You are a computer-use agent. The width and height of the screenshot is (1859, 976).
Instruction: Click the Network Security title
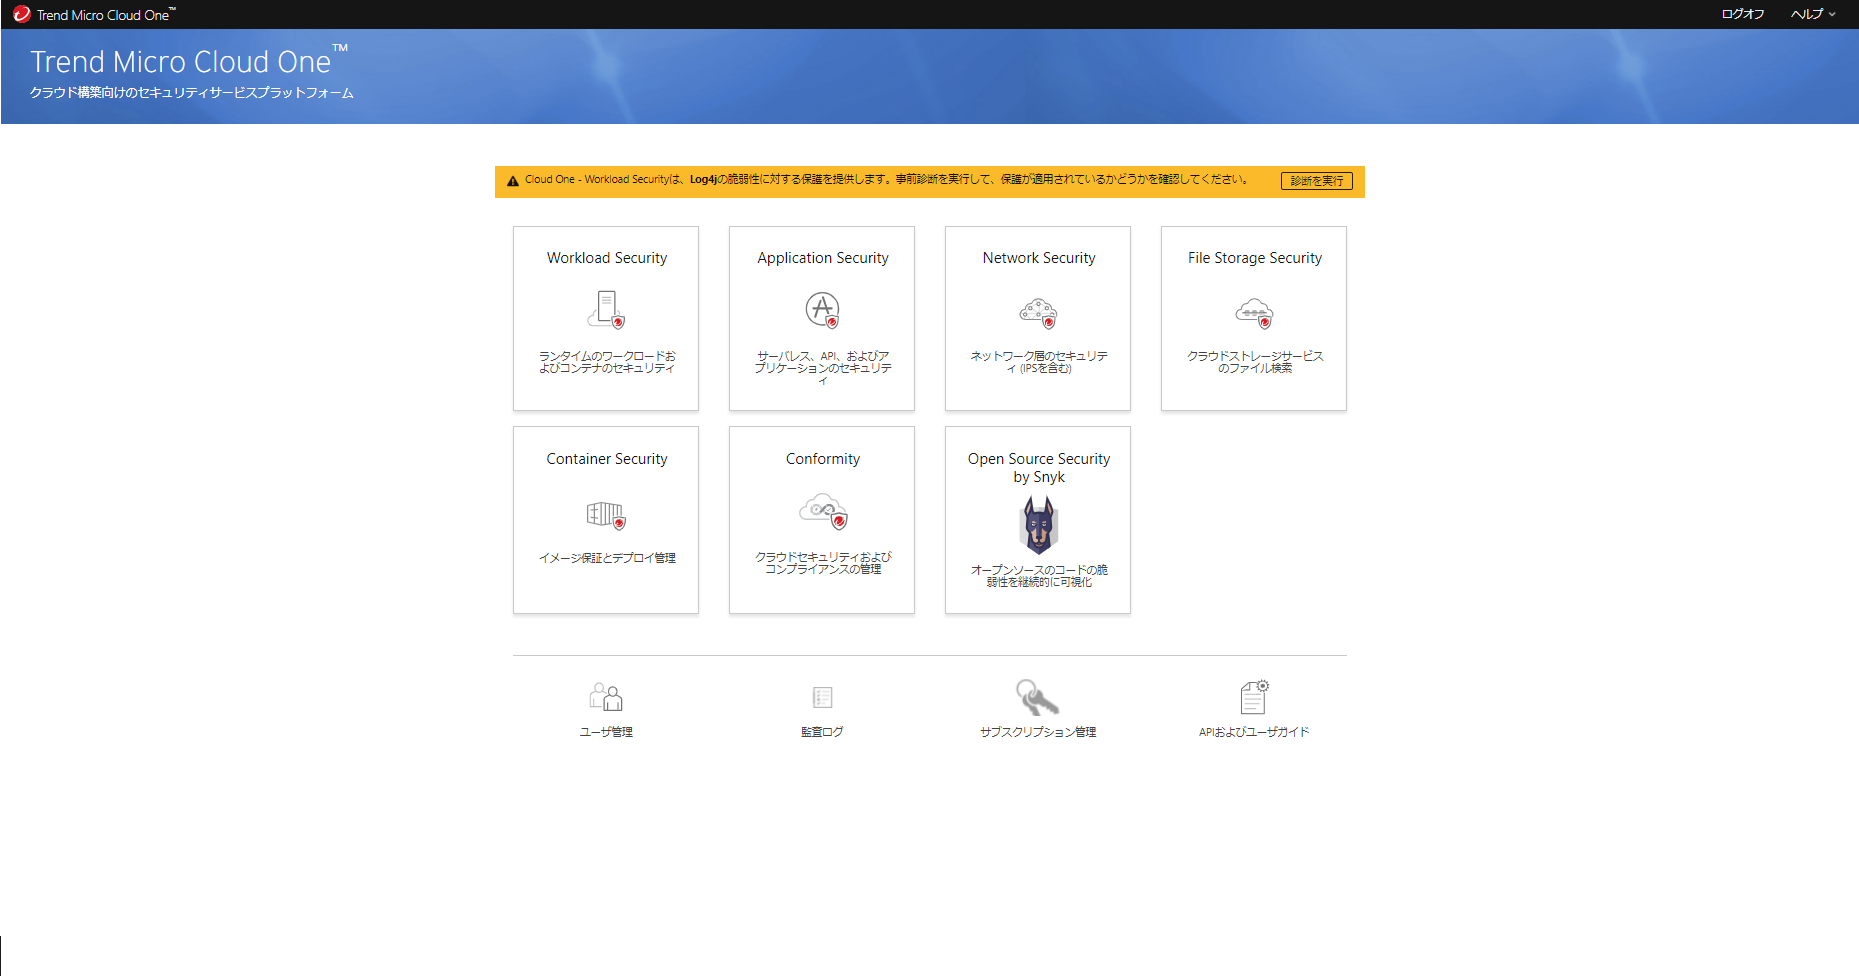coord(1039,258)
